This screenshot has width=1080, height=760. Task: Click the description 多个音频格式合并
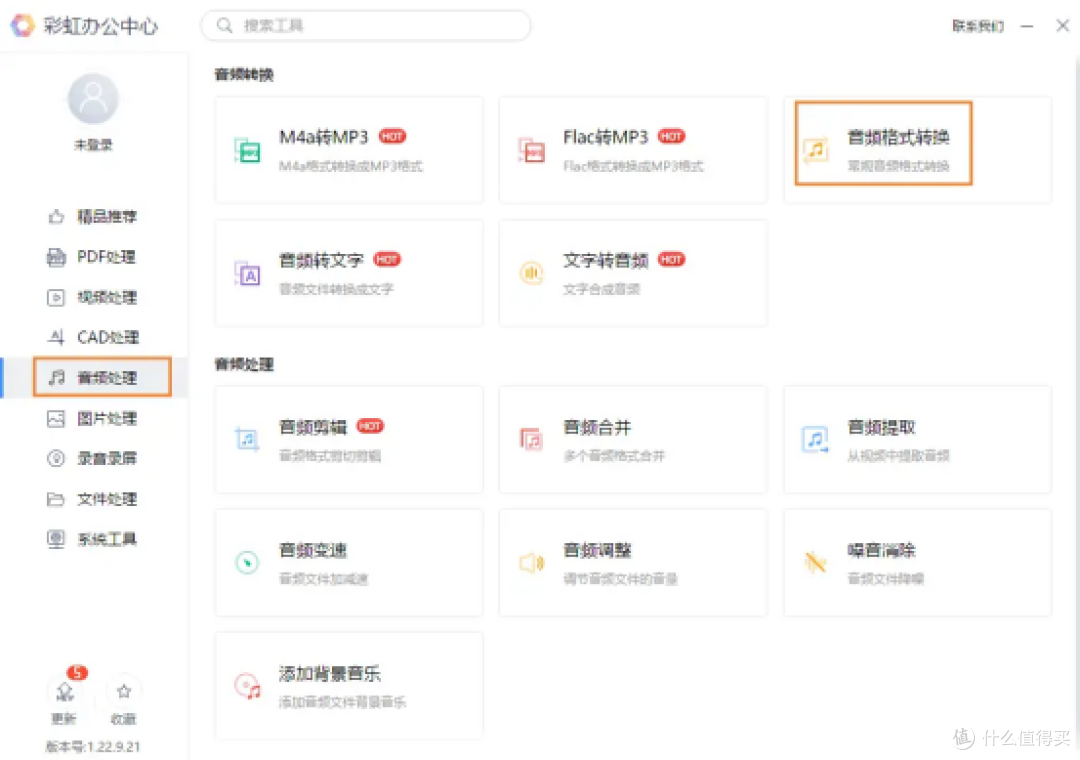click(x=614, y=455)
